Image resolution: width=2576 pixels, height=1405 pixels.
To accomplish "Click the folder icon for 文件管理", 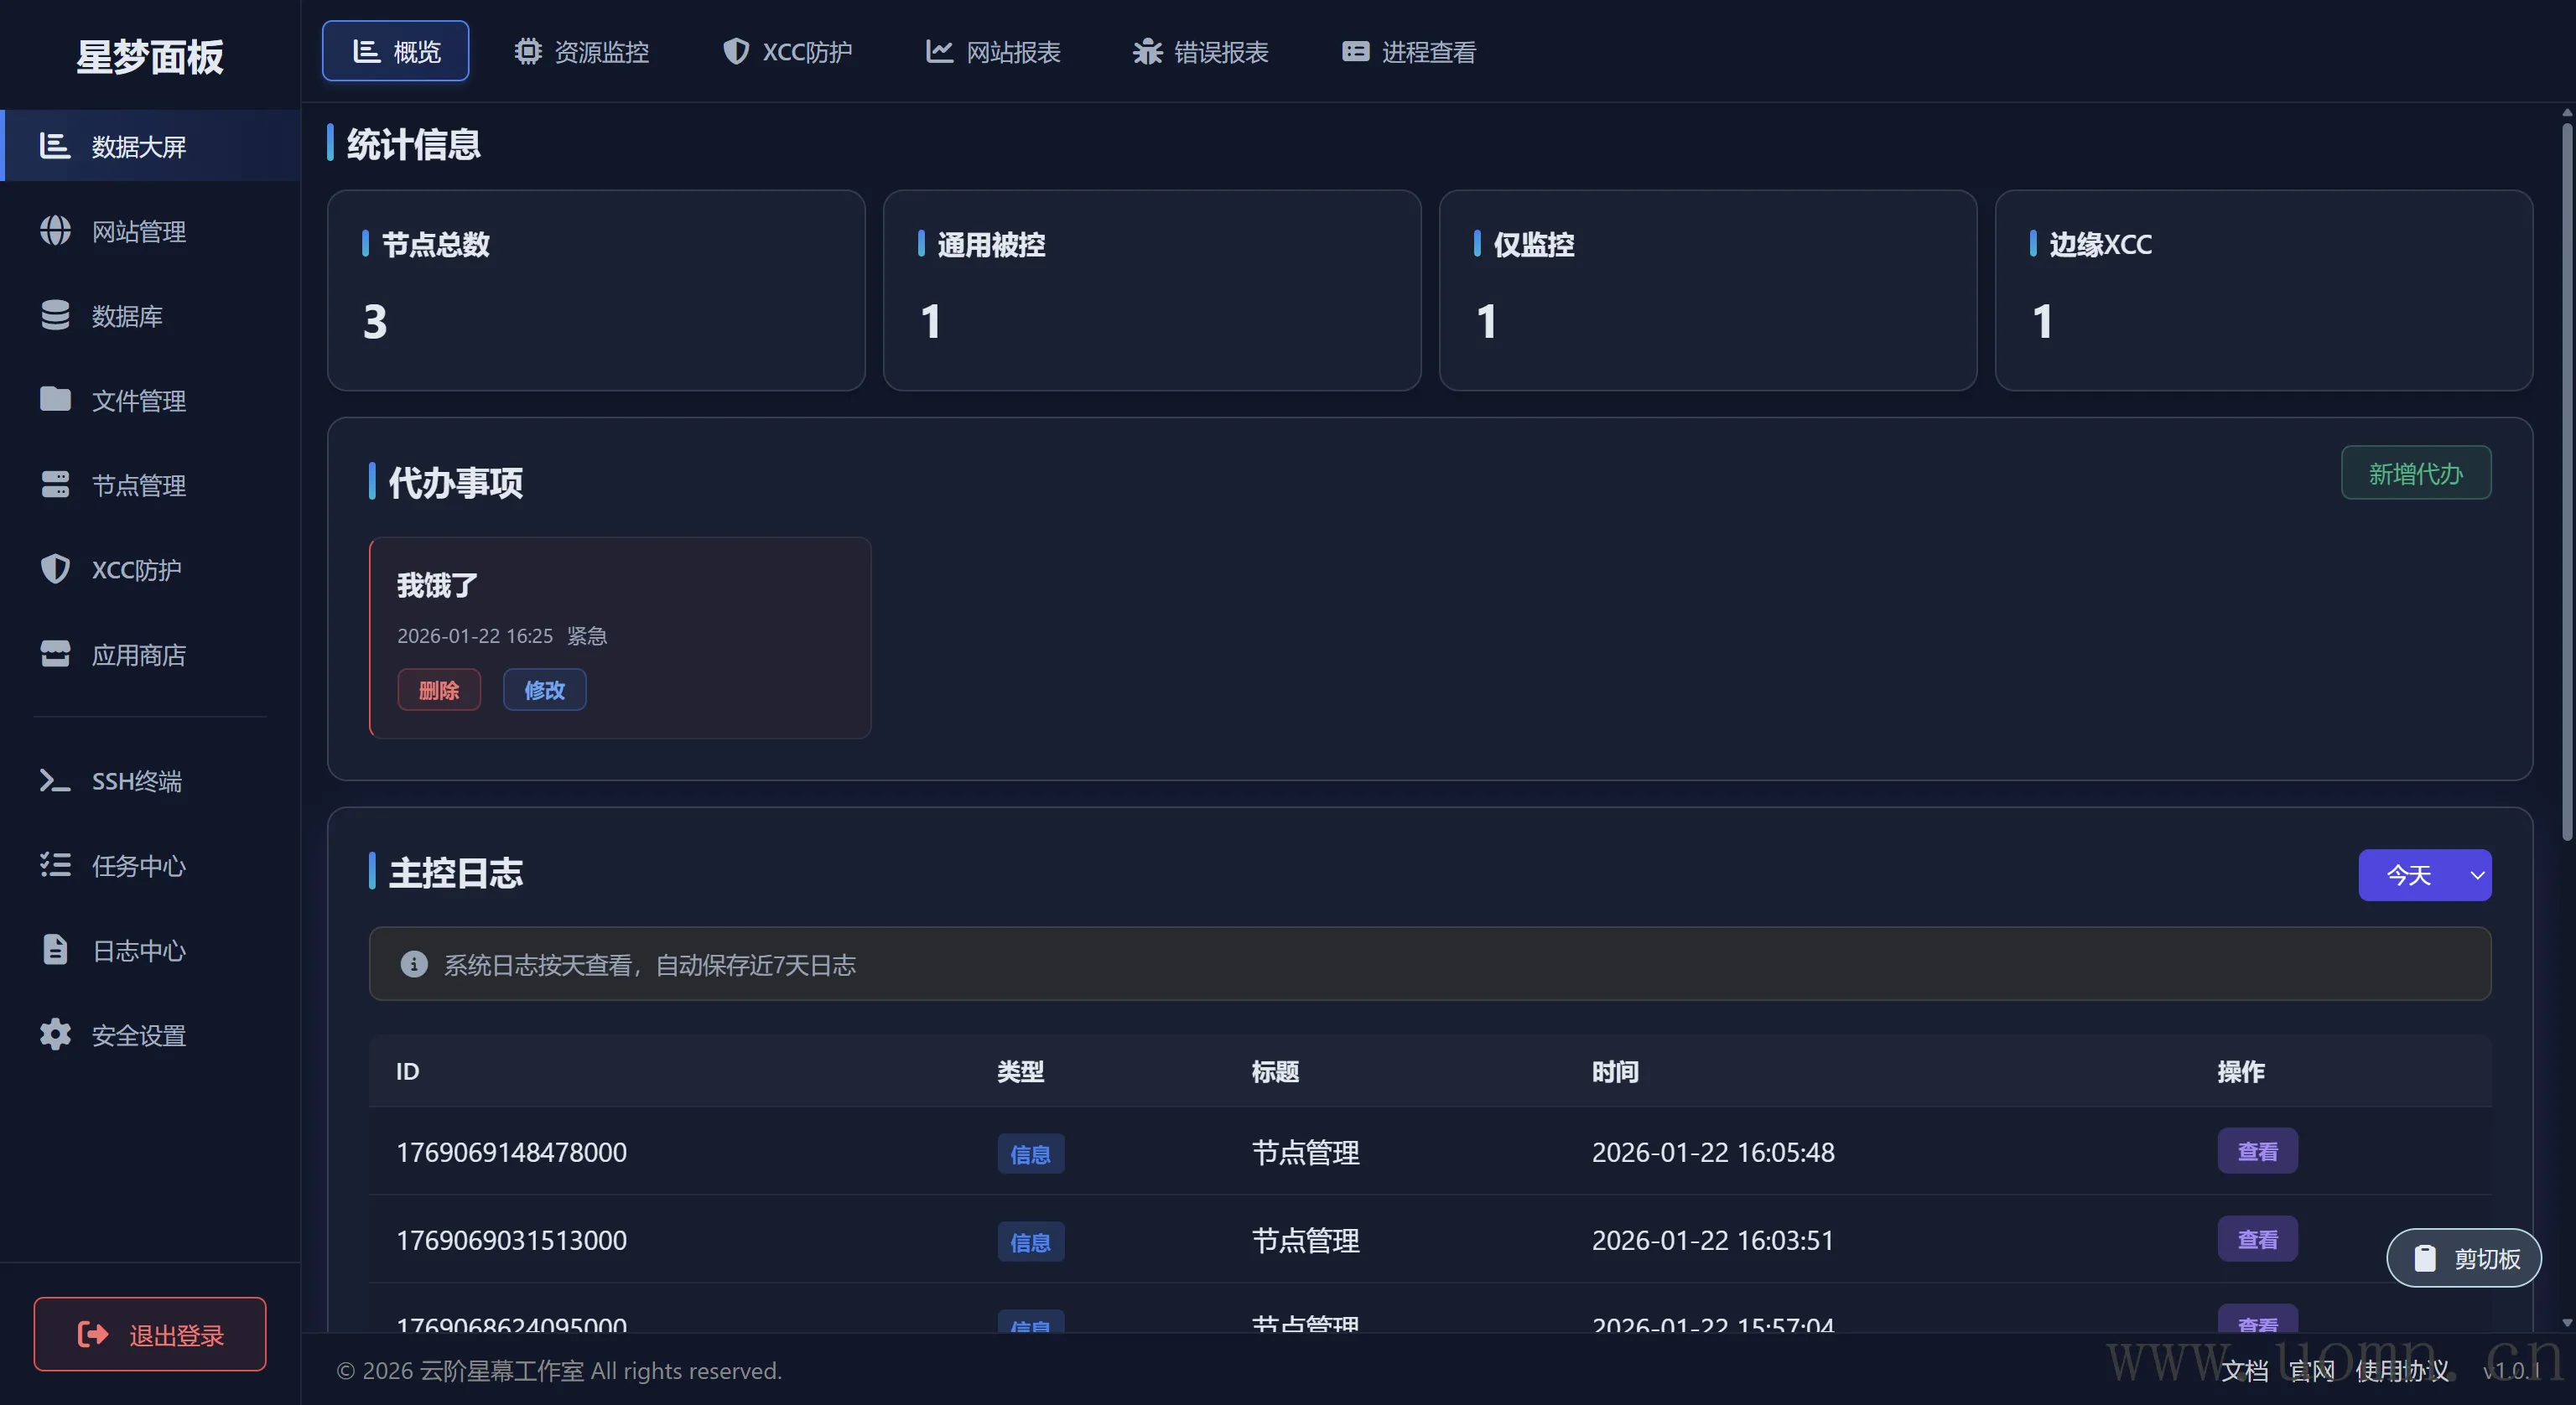I will coord(55,400).
